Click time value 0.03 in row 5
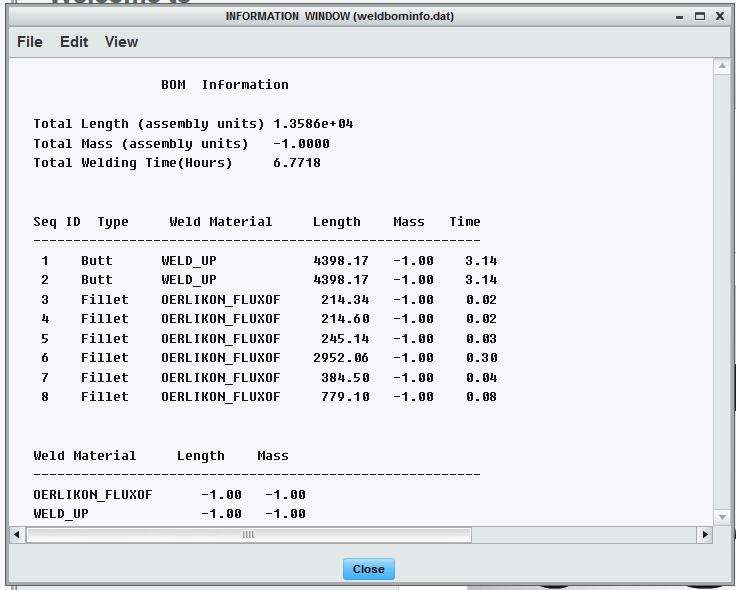736x590 pixels. (x=482, y=338)
